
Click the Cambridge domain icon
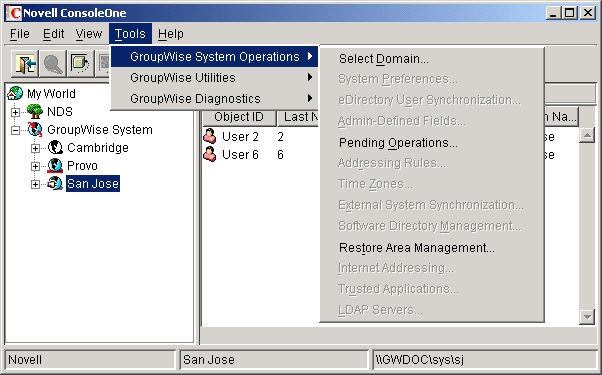point(55,147)
